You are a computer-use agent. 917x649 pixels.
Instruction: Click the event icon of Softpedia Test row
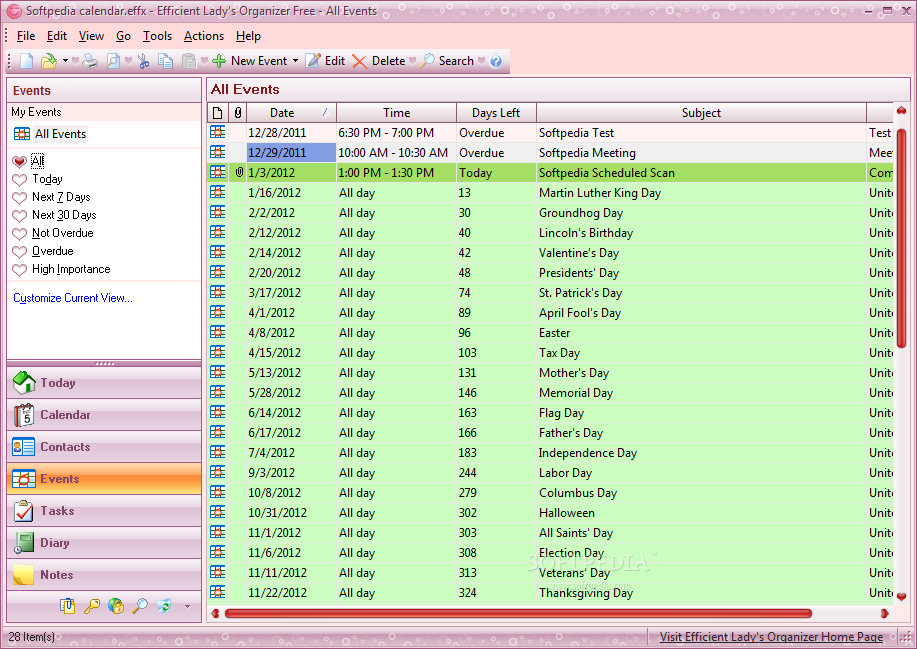[x=218, y=133]
